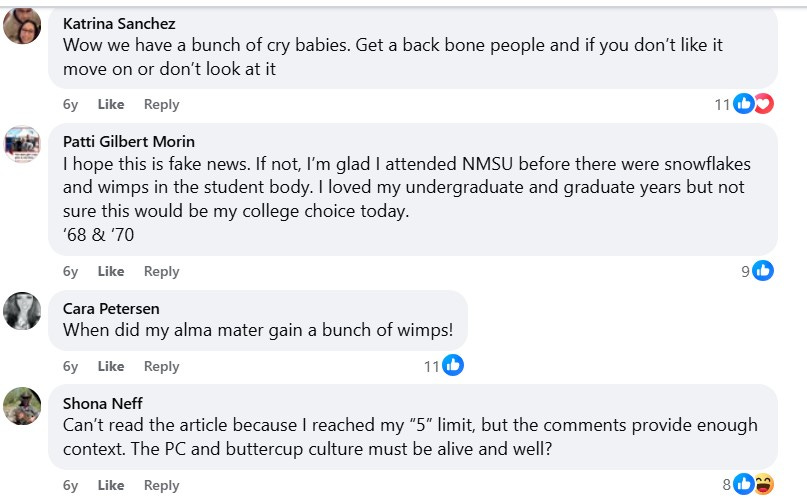Click the reaction icons on Shona Neff's comment
This screenshot has height=499, width=807.
(753, 485)
